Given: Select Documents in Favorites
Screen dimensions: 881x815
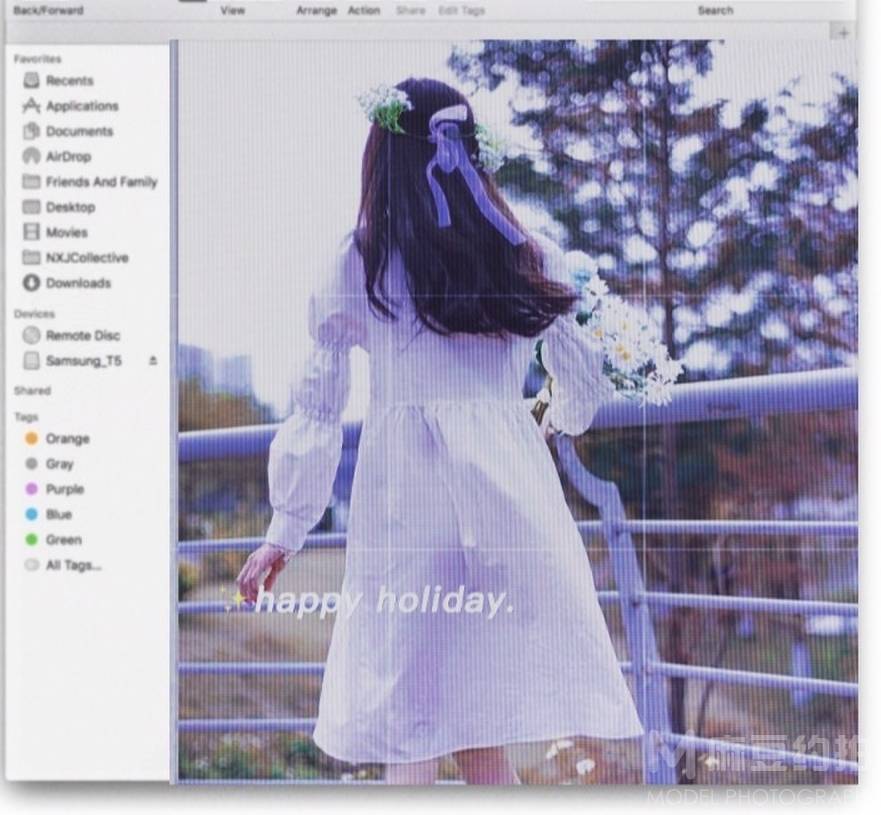Looking at the screenshot, I should (78, 131).
